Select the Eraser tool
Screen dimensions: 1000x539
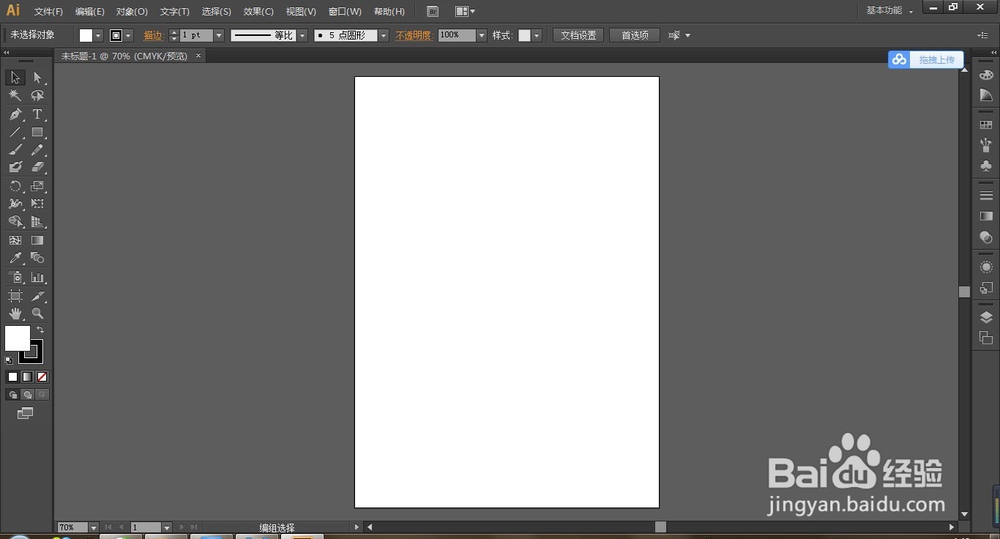(x=38, y=167)
